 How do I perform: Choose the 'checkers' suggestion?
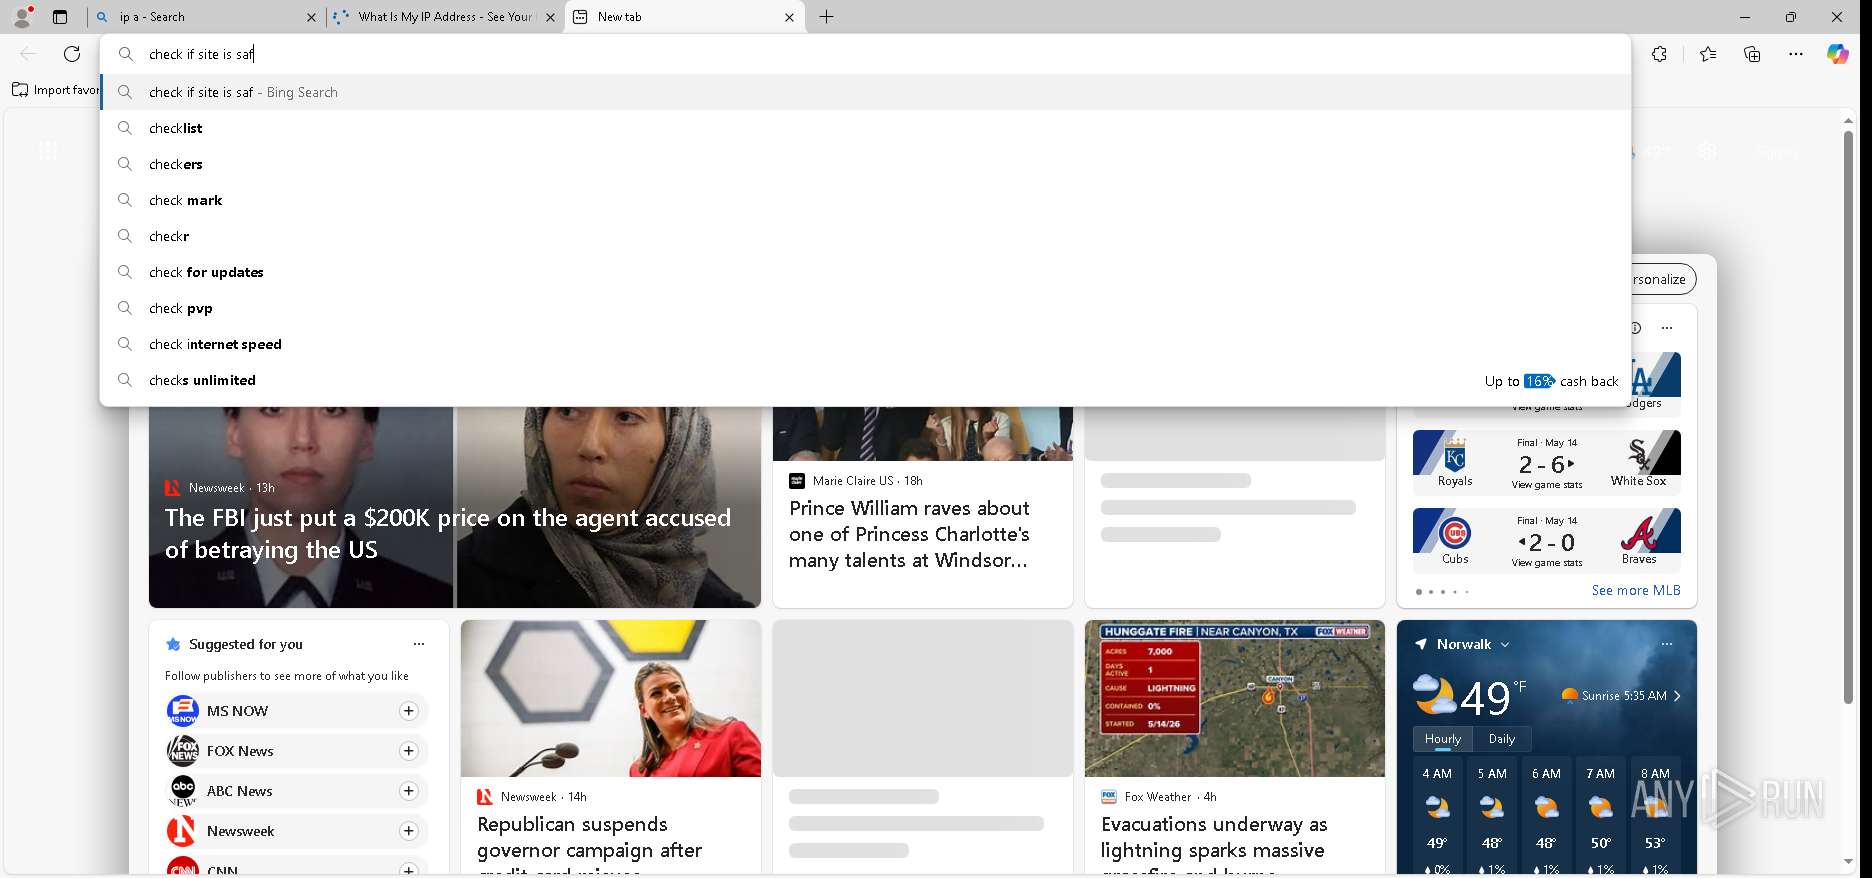[865, 164]
